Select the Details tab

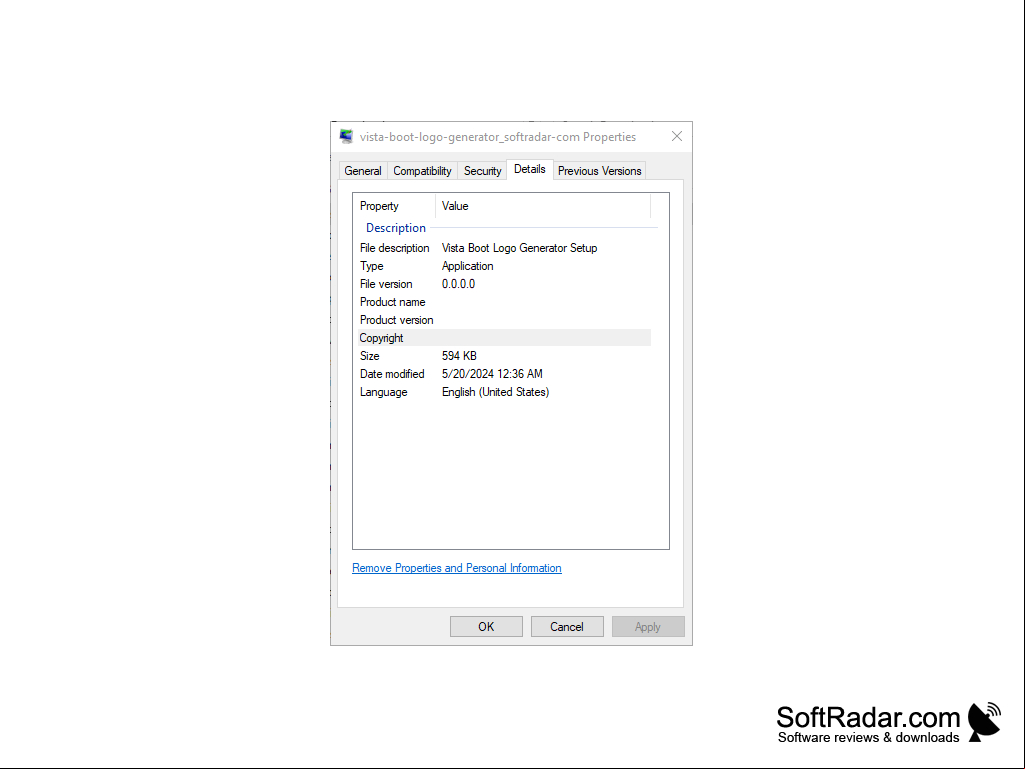(529, 169)
